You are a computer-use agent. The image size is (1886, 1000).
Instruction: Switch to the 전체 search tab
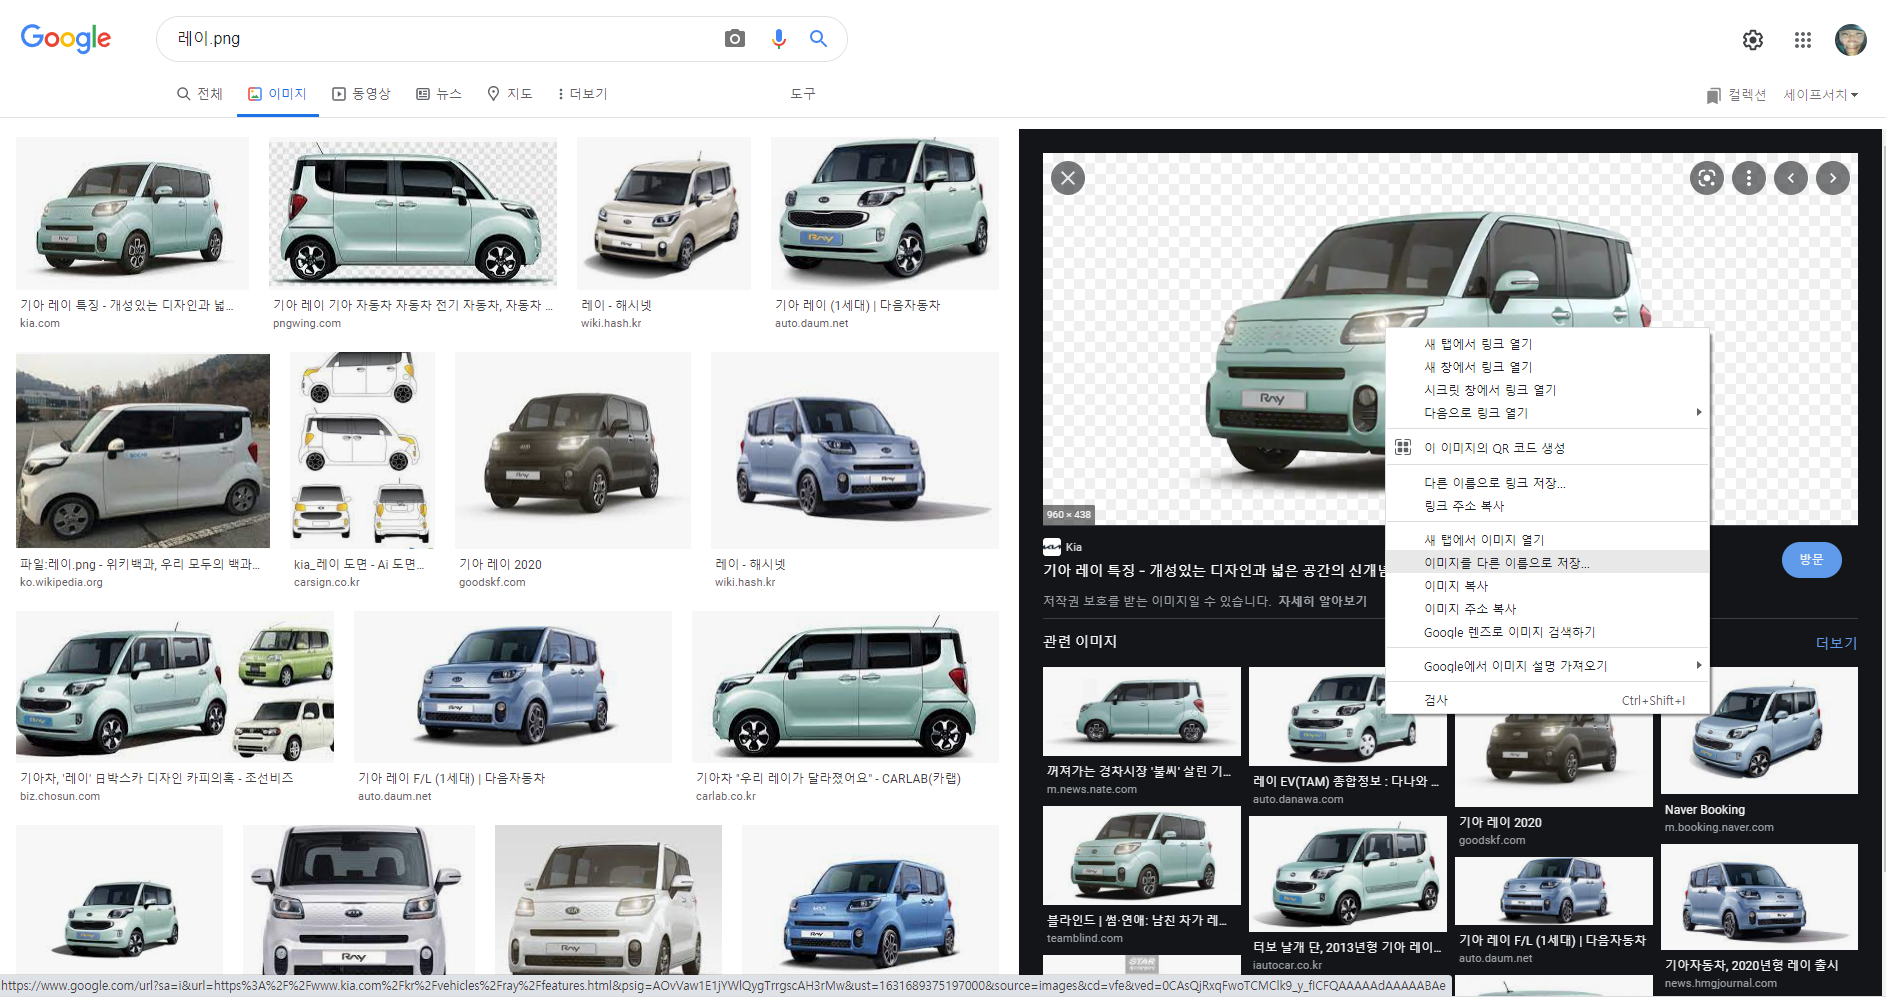pos(199,94)
